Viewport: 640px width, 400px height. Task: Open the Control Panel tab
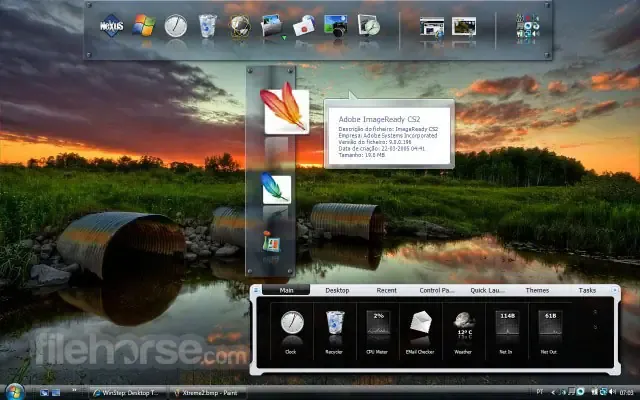click(x=436, y=290)
